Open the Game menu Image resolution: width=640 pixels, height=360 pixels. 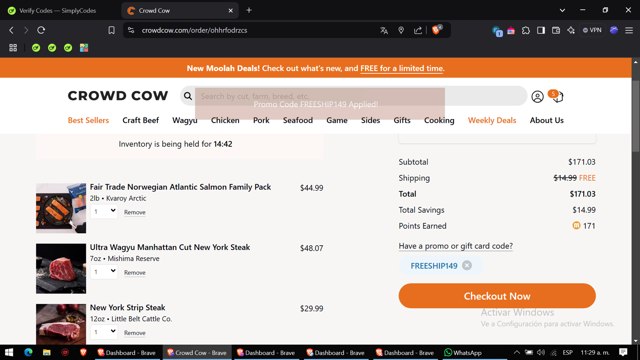337,120
